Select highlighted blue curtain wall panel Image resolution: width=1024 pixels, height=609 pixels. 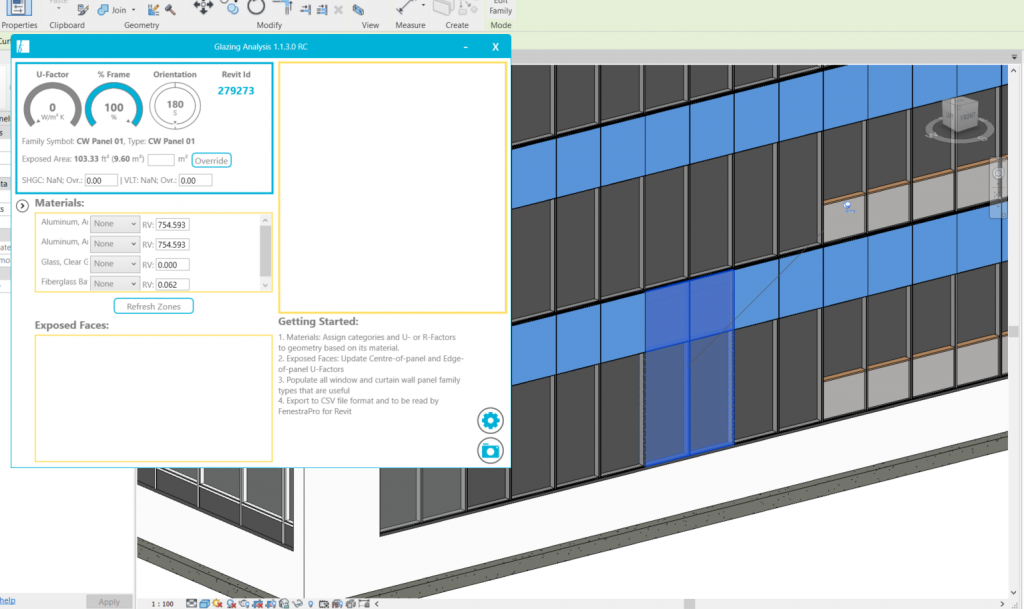[688, 369]
